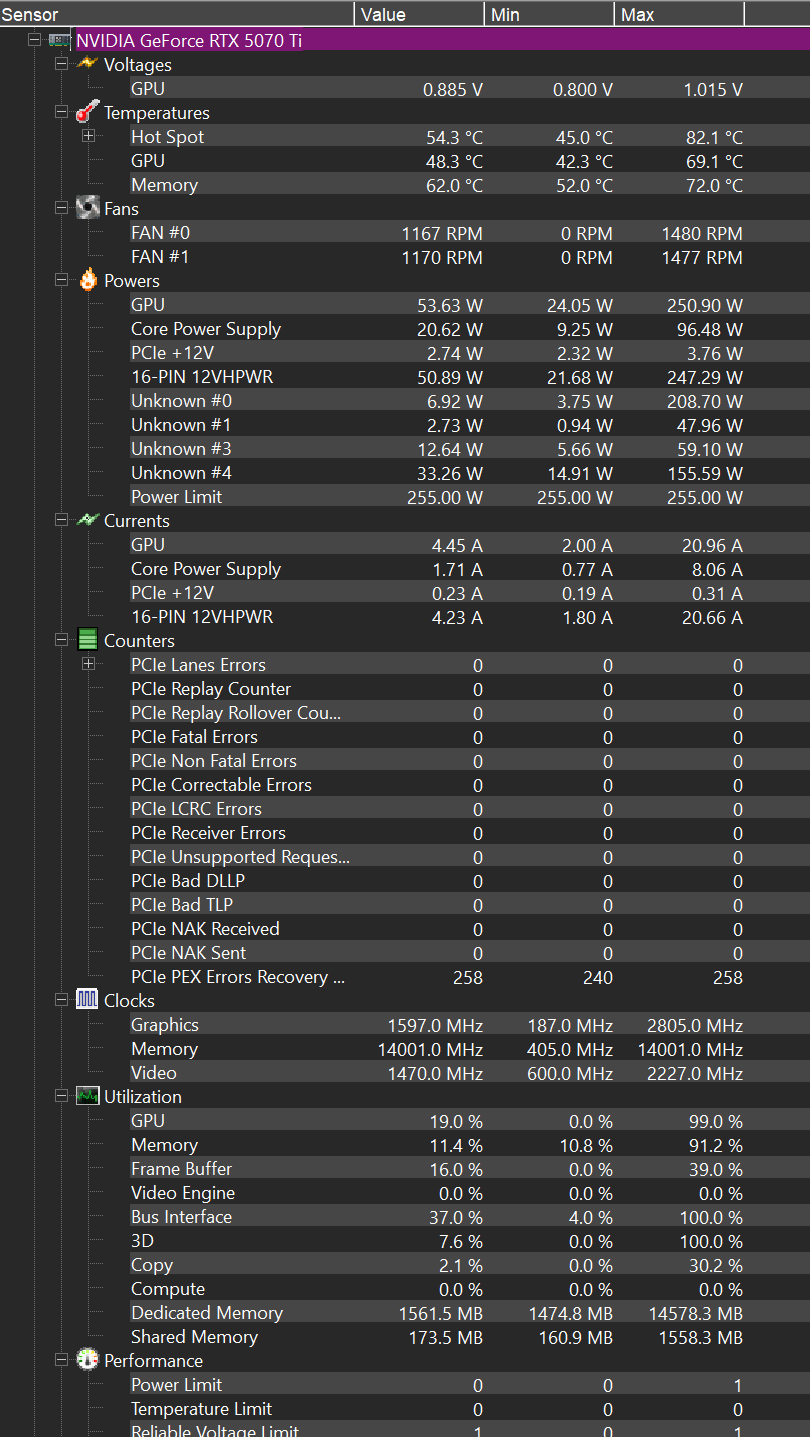810x1437 pixels.
Task: Expand the PCIe Lanes Errors node
Action: tap(88, 664)
